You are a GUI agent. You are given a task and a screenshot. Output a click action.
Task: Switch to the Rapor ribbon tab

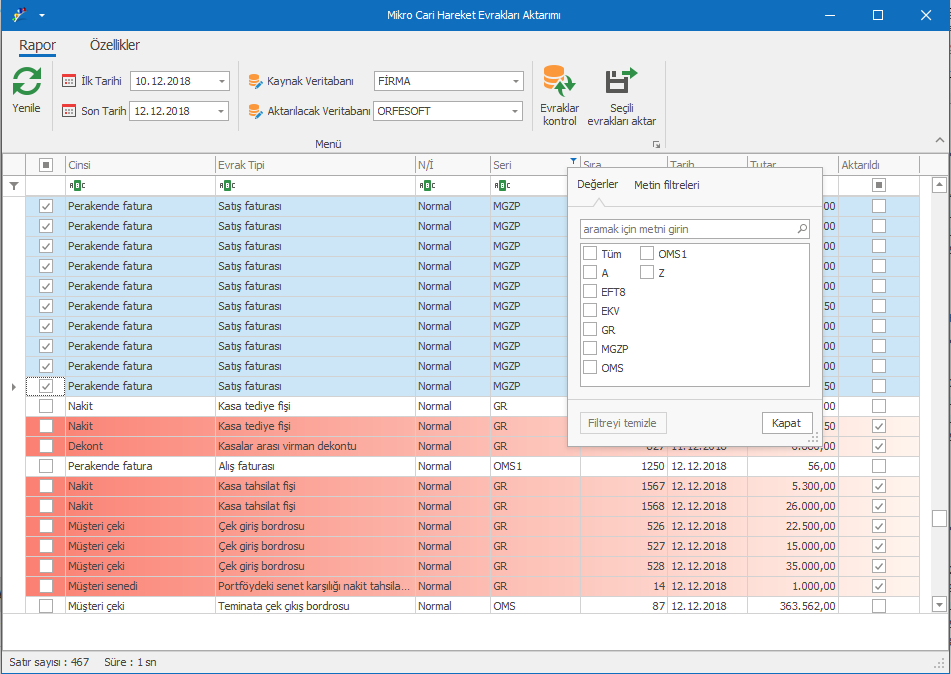tap(37, 45)
